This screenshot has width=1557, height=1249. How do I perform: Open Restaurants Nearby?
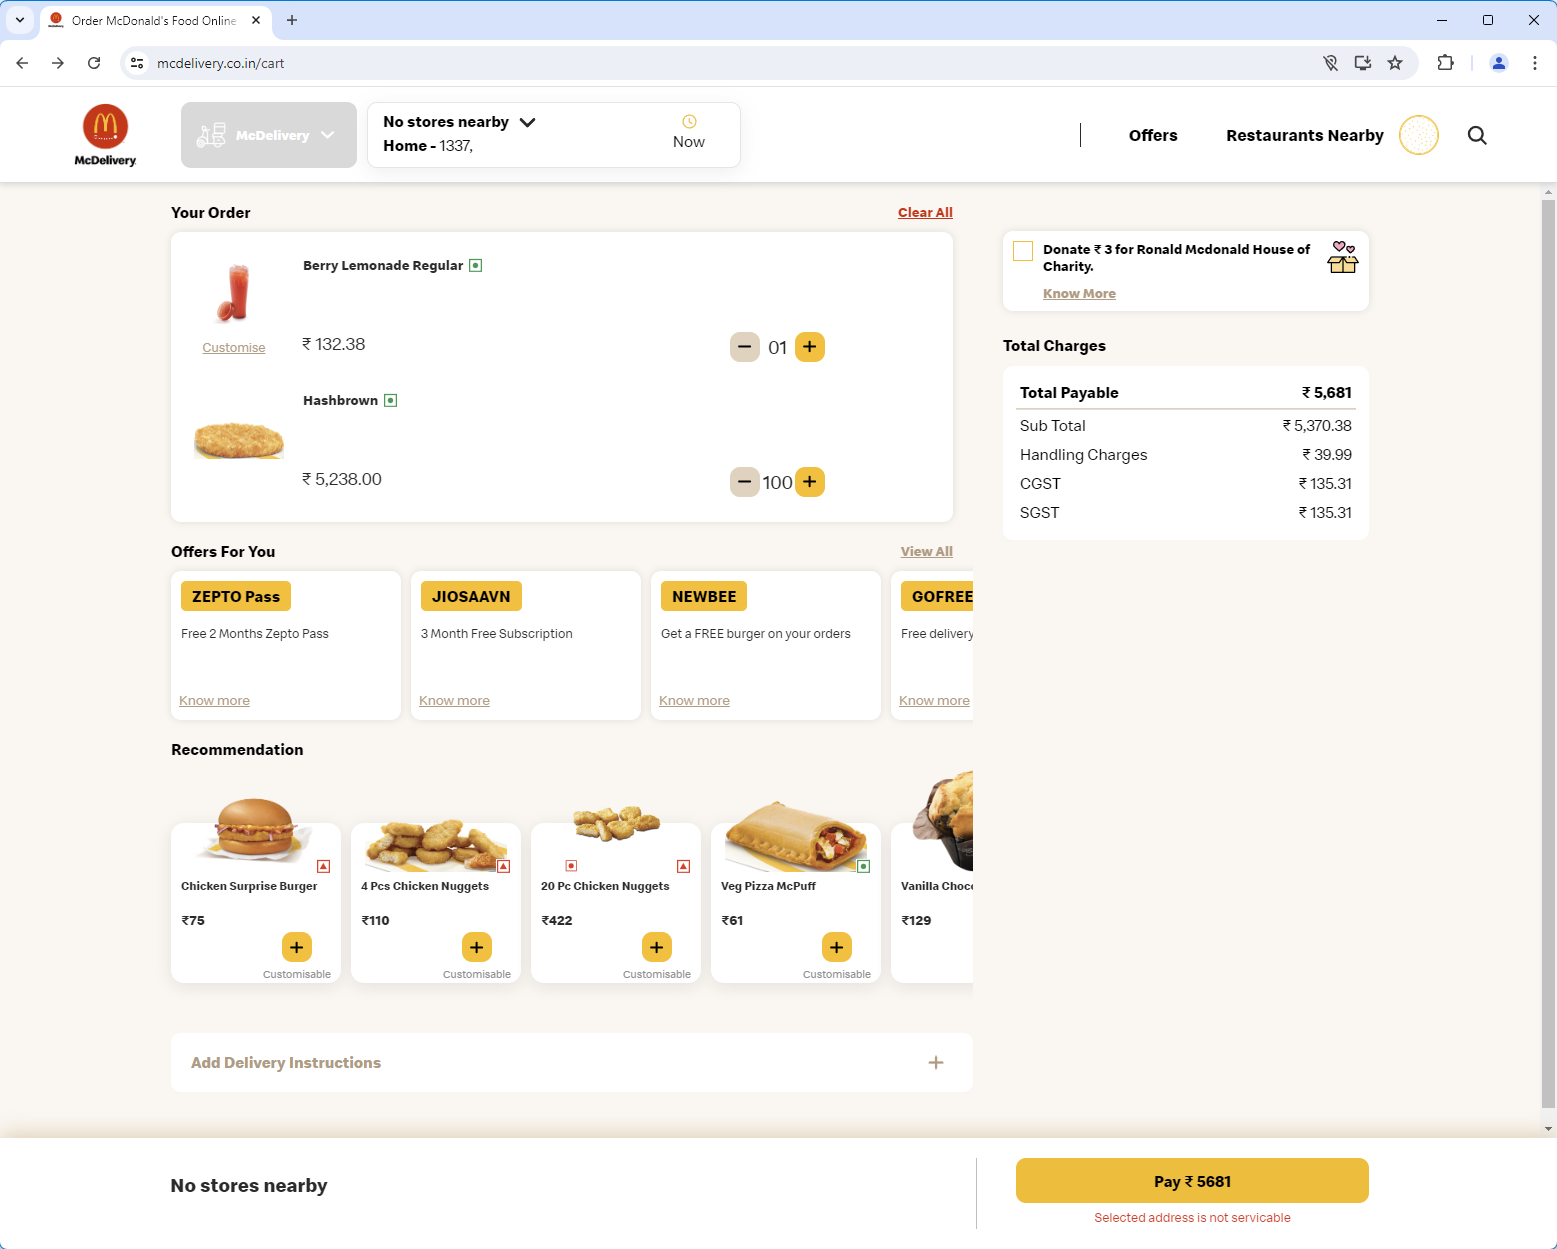tap(1305, 135)
